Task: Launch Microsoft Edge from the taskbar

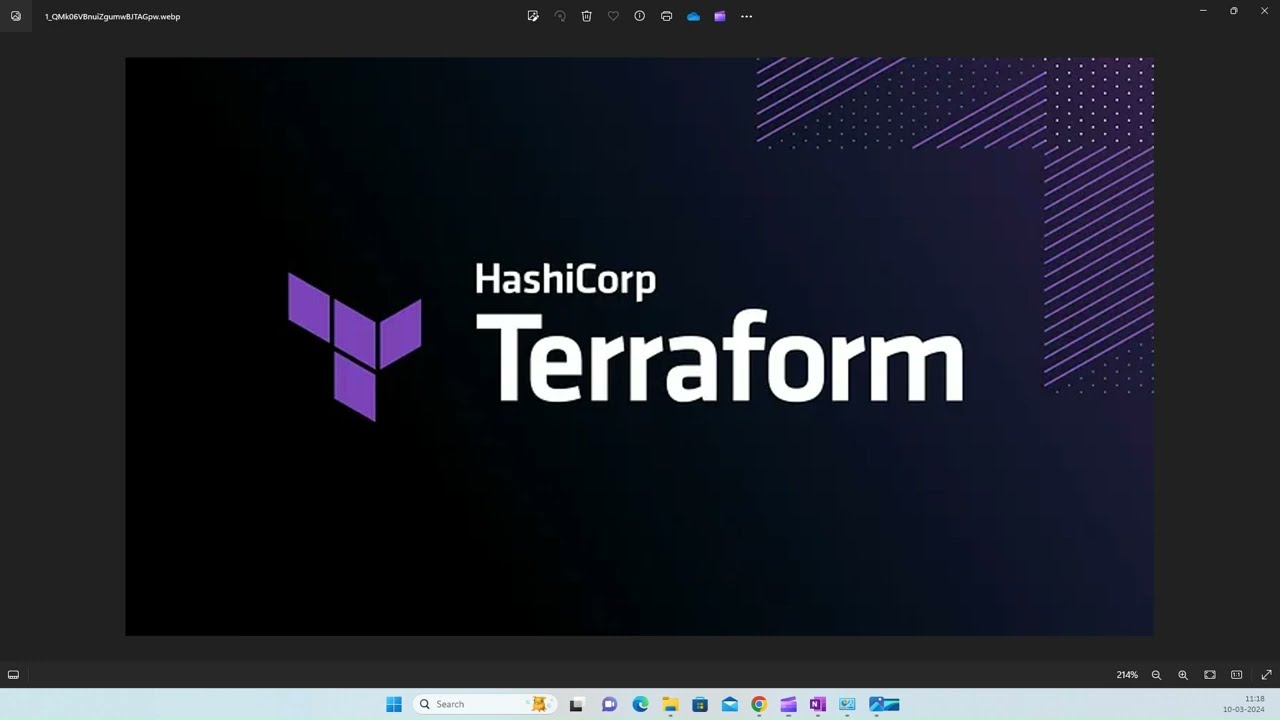Action: [x=640, y=704]
